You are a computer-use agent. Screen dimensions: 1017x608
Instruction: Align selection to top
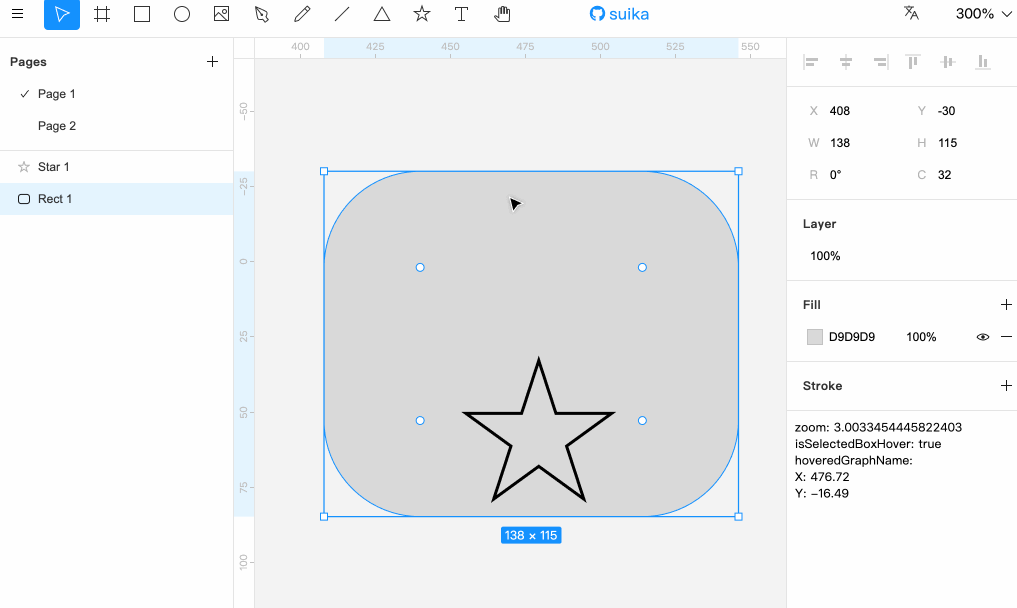point(913,62)
